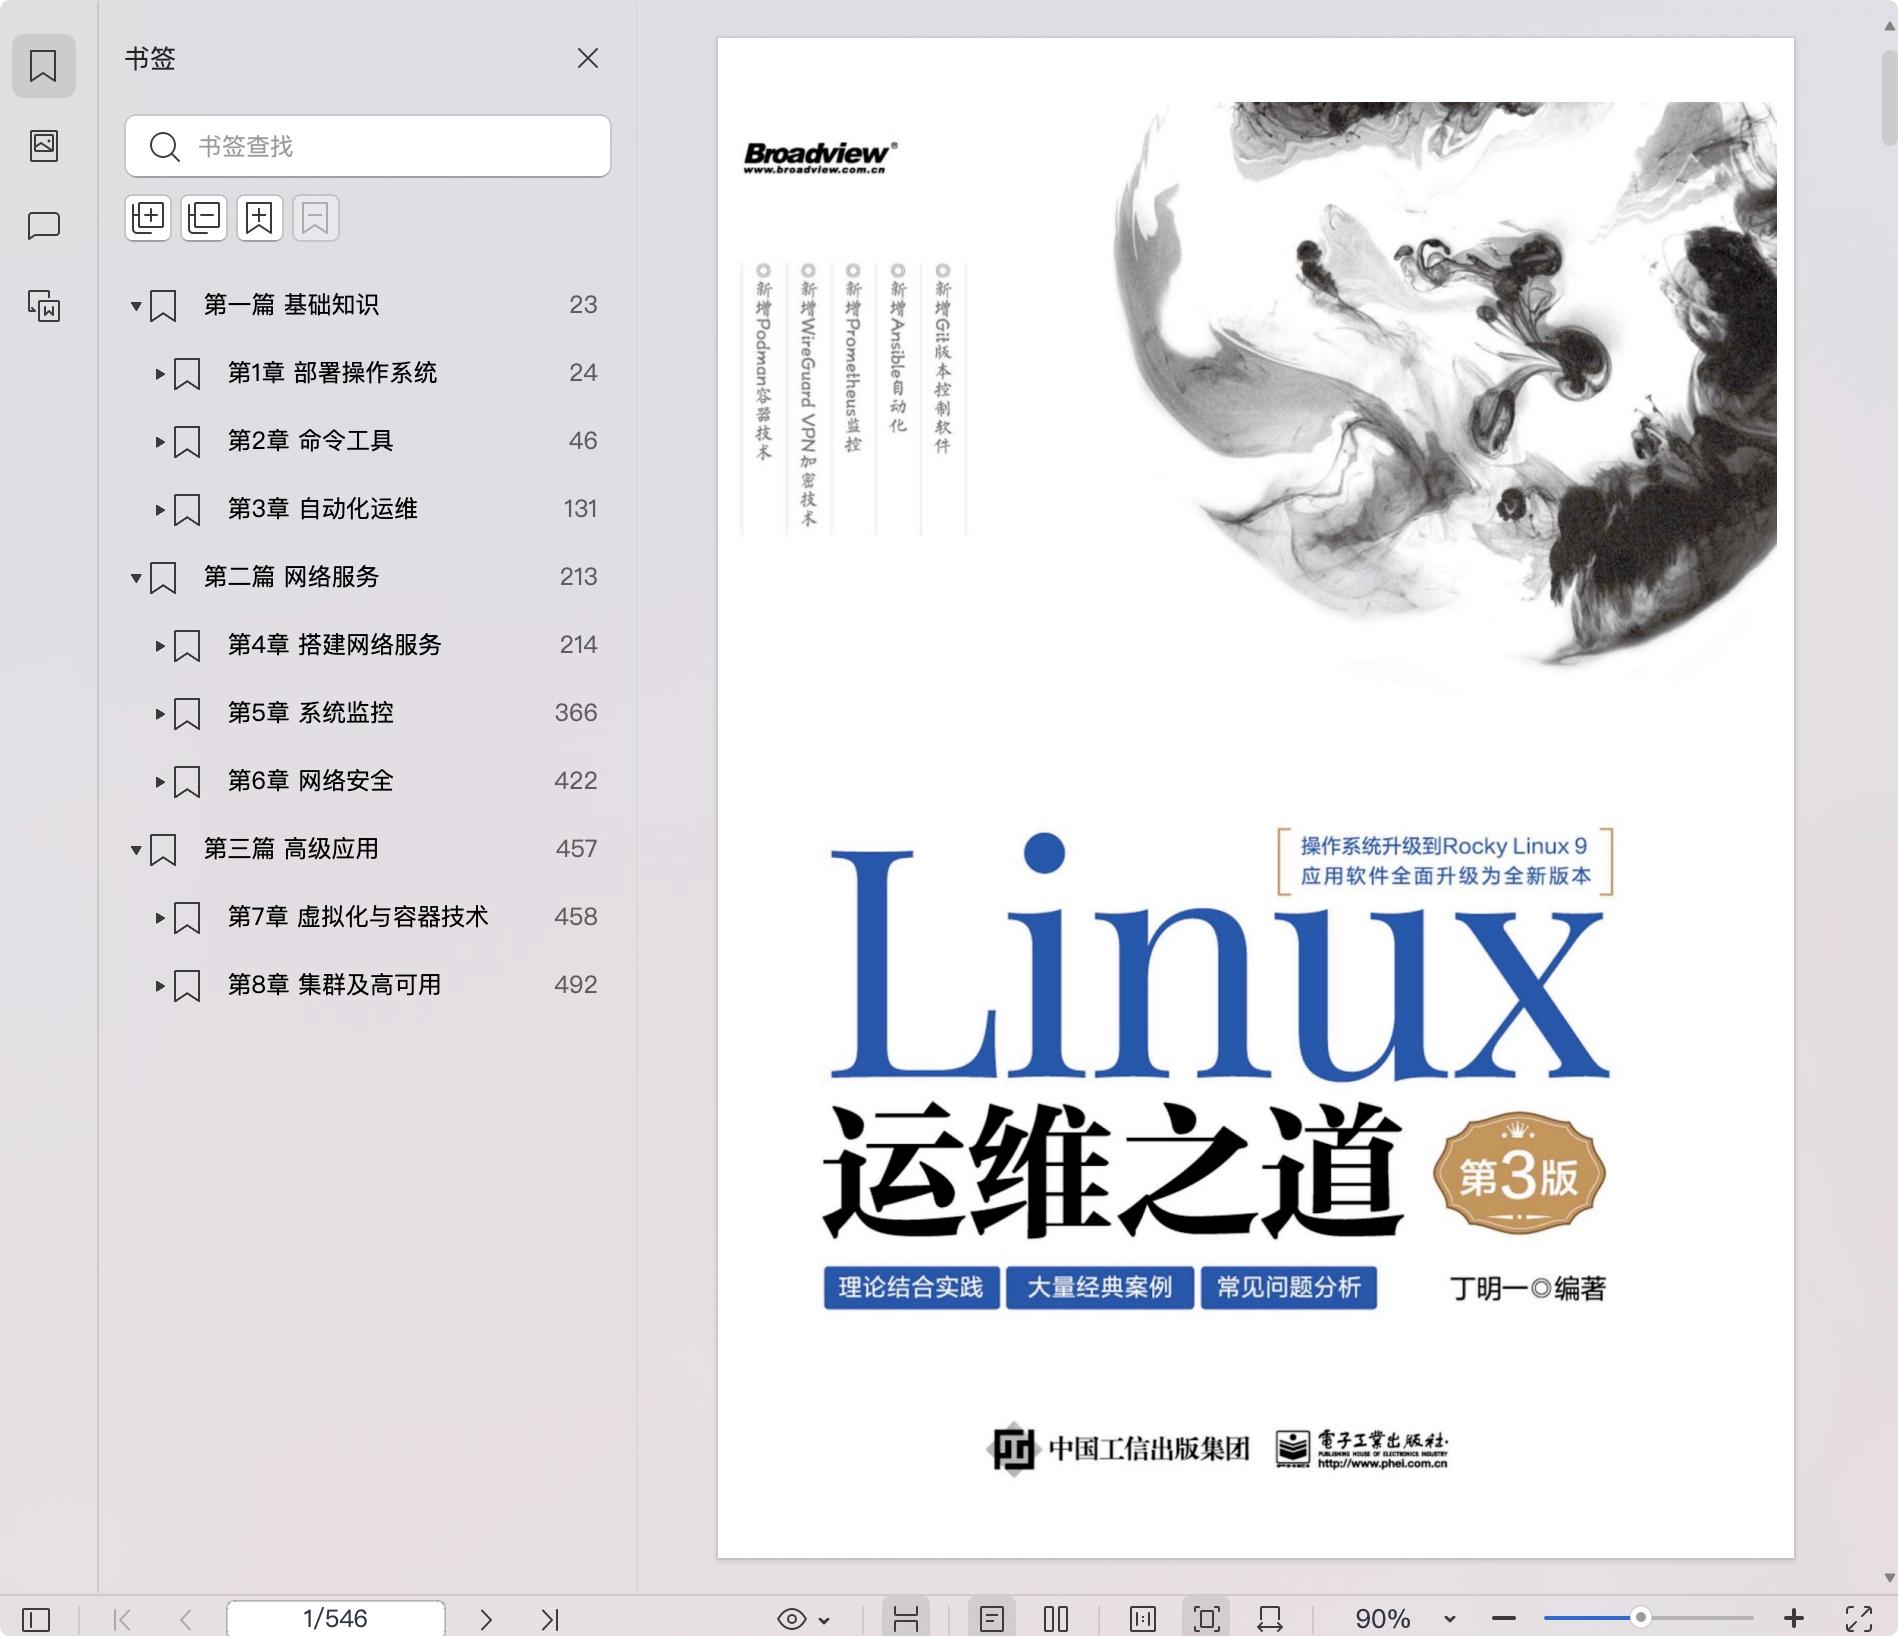Click the add bookmark icon

[260, 218]
